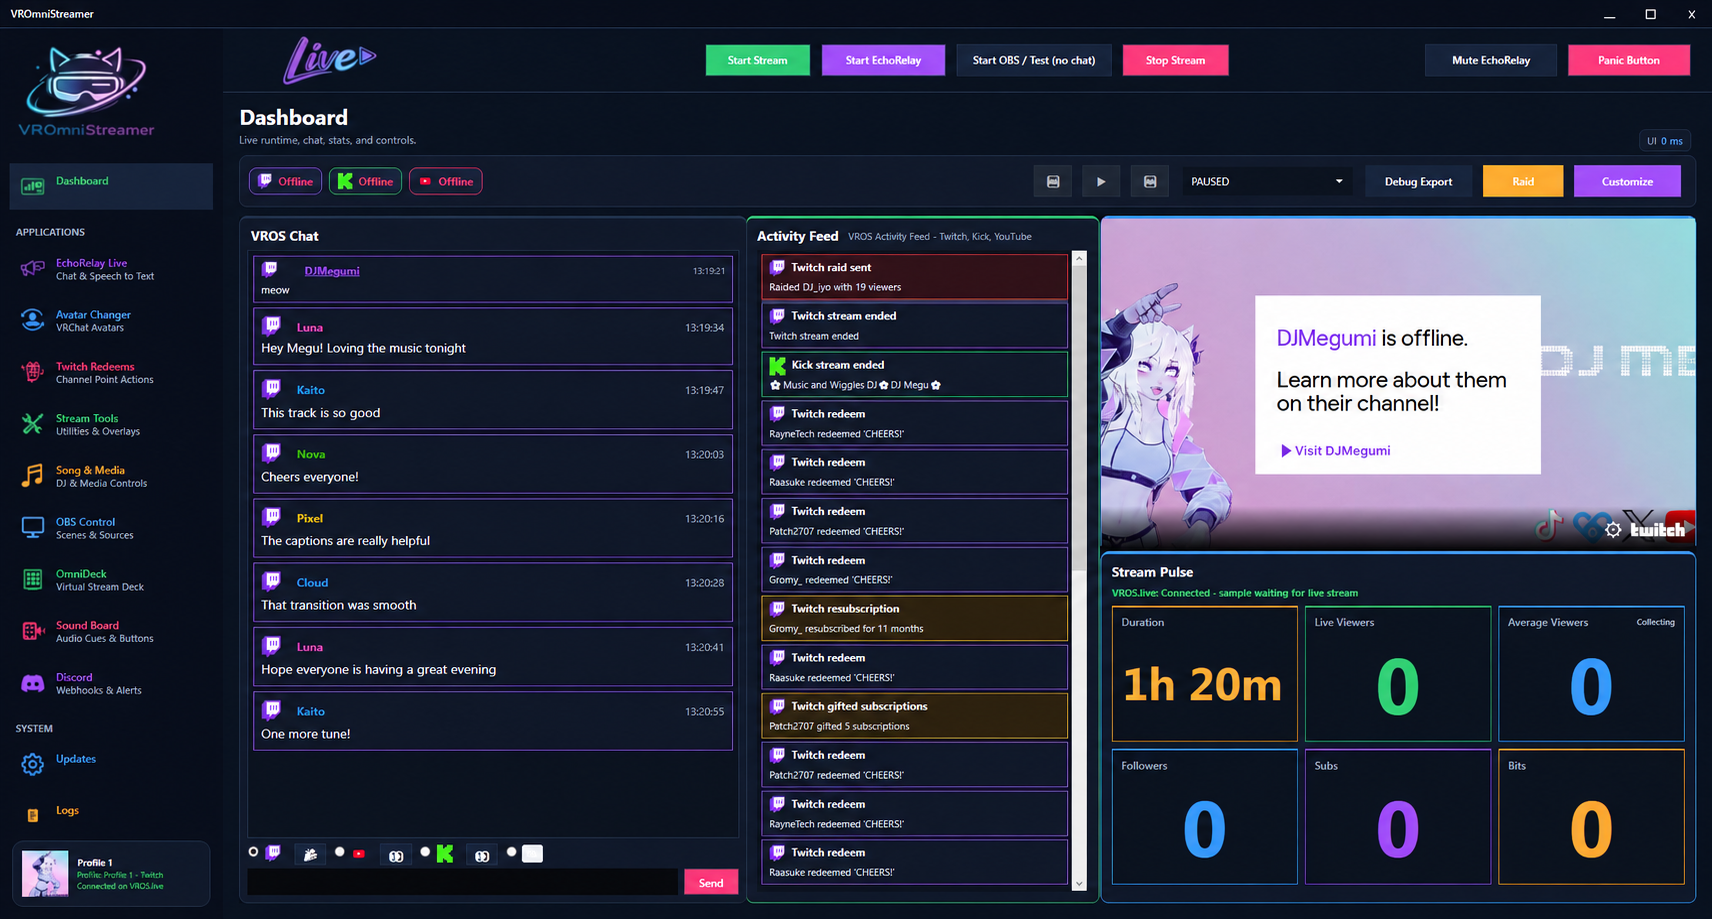Select the Twitch raid sent activity entry
The image size is (1712, 919).
(x=914, y=277)
